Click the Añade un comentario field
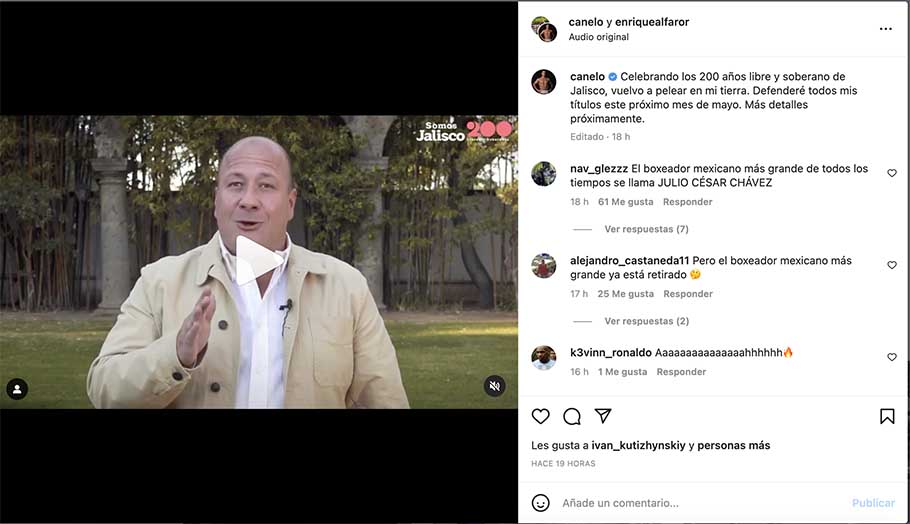910x524 pixels. 702,503
